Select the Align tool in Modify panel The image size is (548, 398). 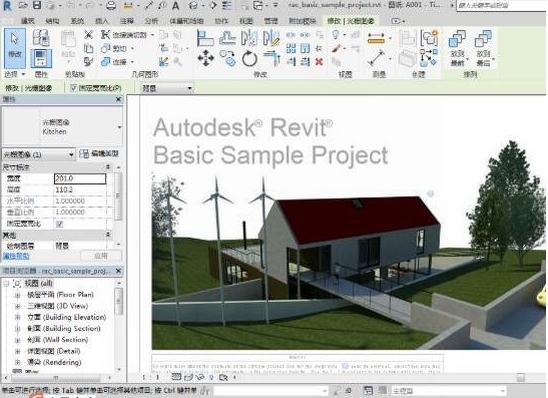coord(206,38)
